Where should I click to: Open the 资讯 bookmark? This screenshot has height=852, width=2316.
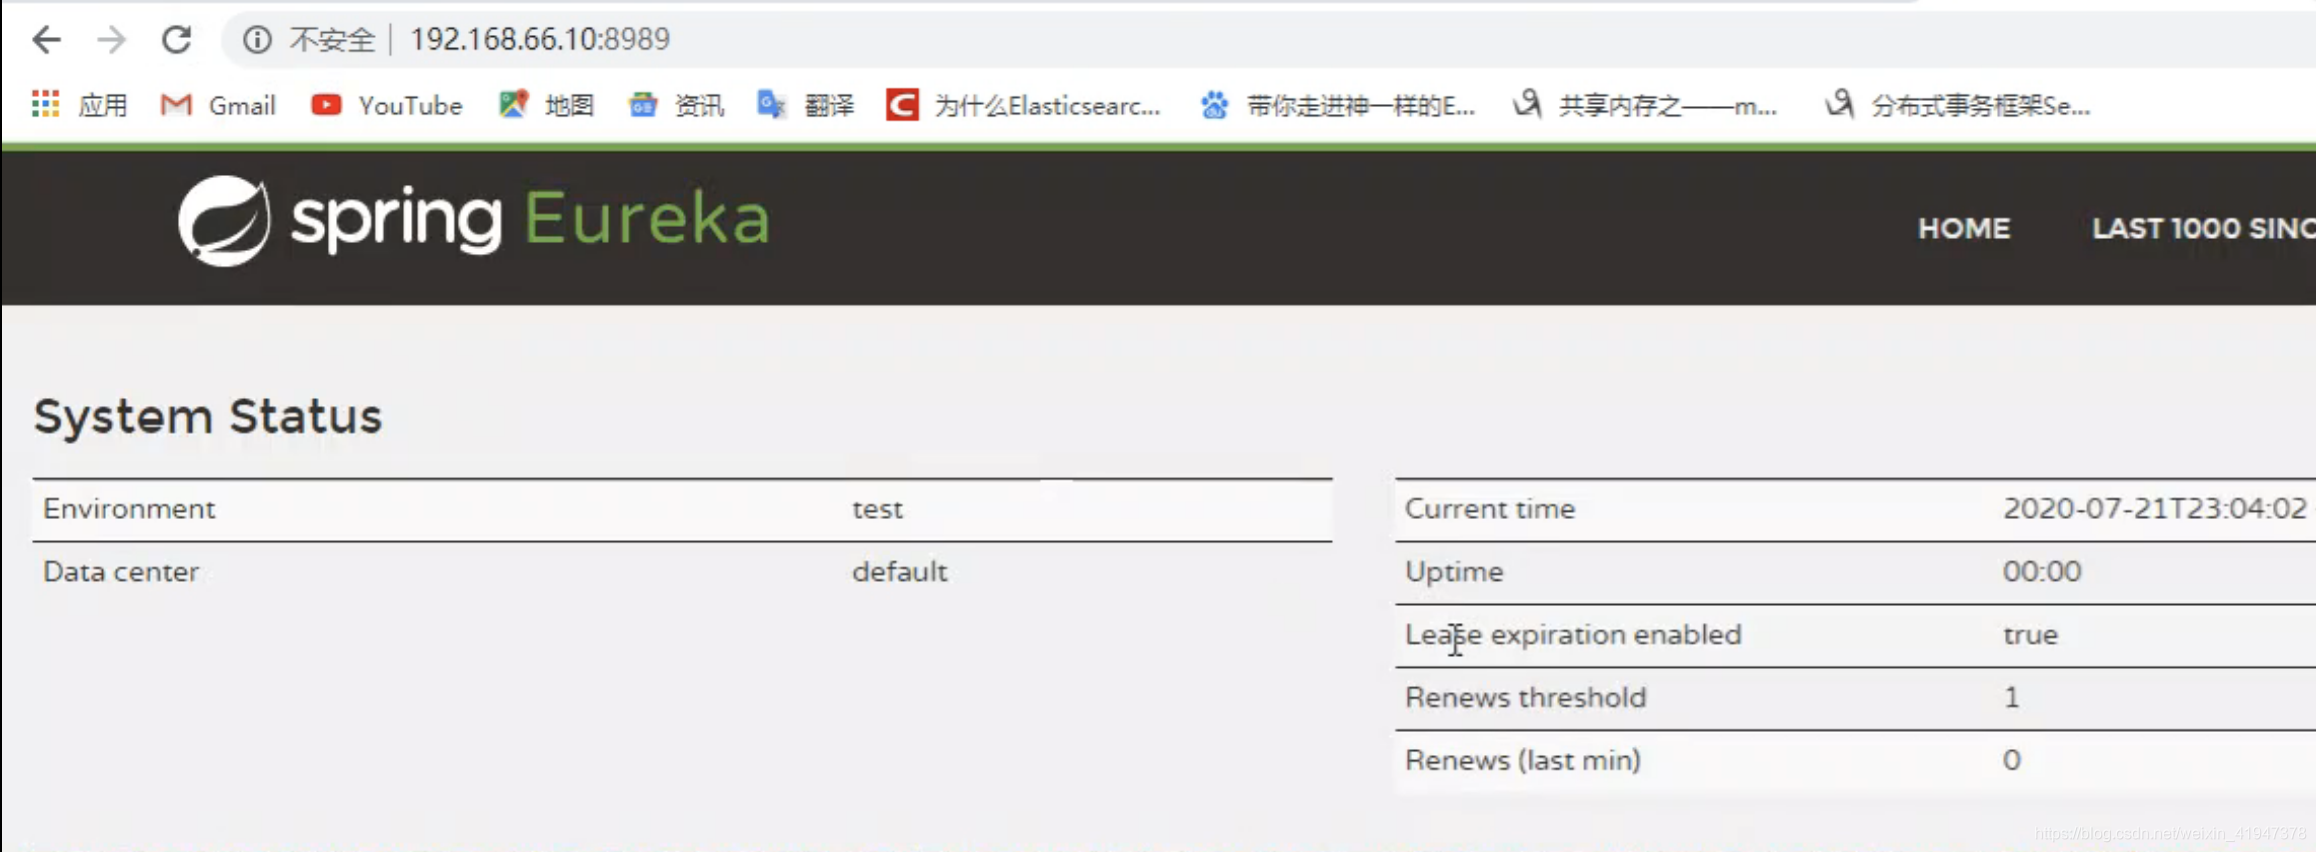(699, 105)
